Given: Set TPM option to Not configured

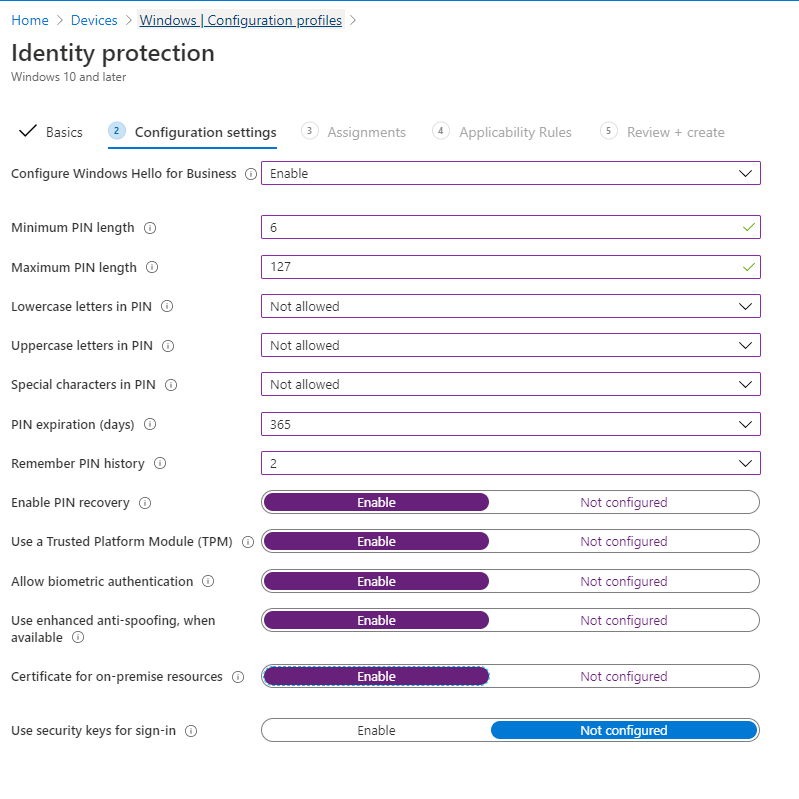Looking at the screenshot, I should coord(623,542).
